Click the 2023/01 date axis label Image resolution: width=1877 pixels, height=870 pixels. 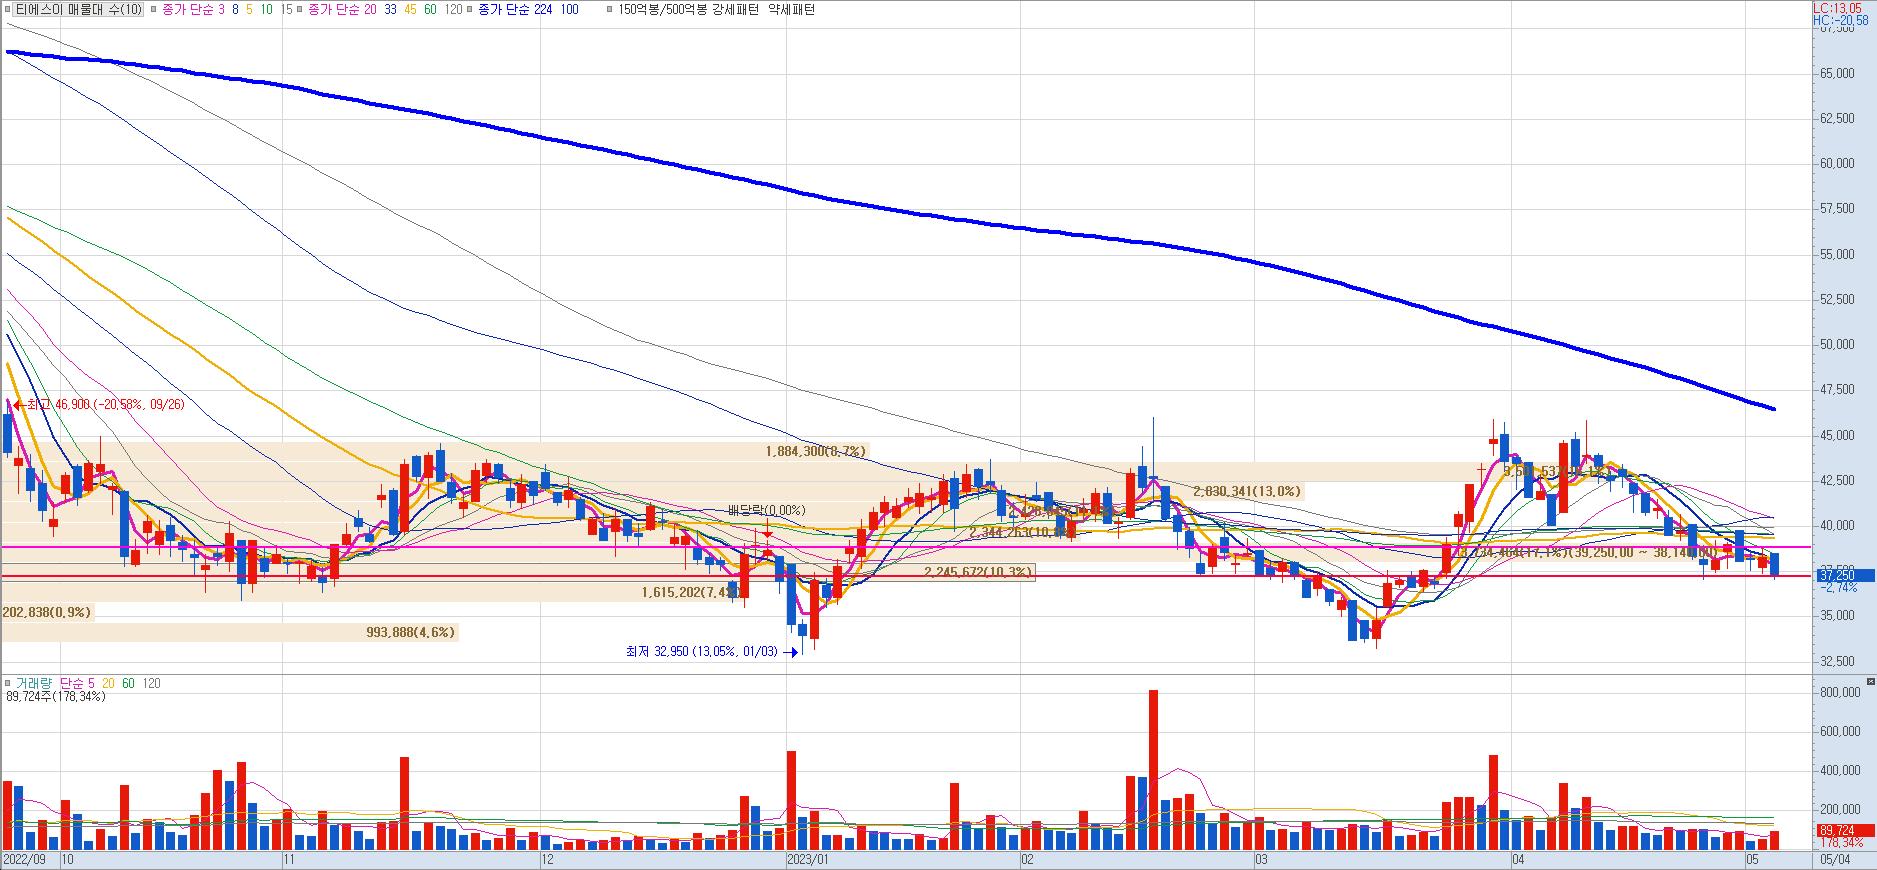click(x=808, y=859)
